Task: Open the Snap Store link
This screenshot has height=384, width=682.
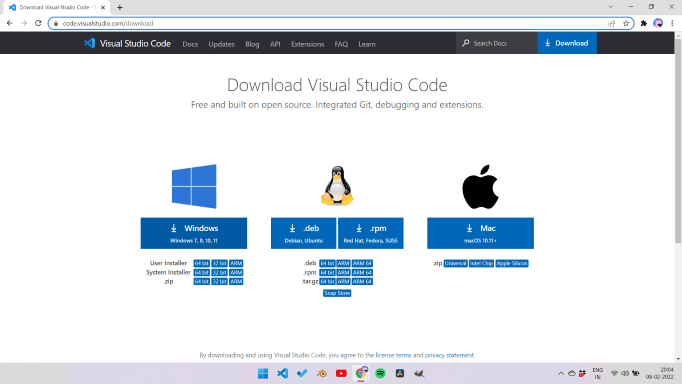Action: [337, 293]
